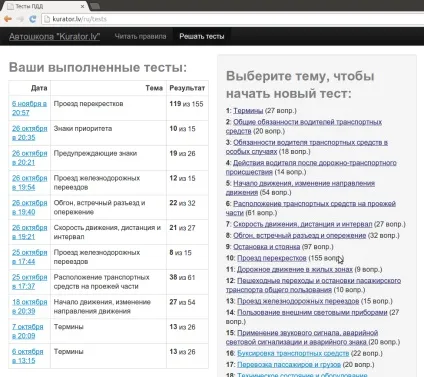This screenshot has height=377, width=424.
Task: Start topic Применение звукового сигнала
Action: pos(302,337)
